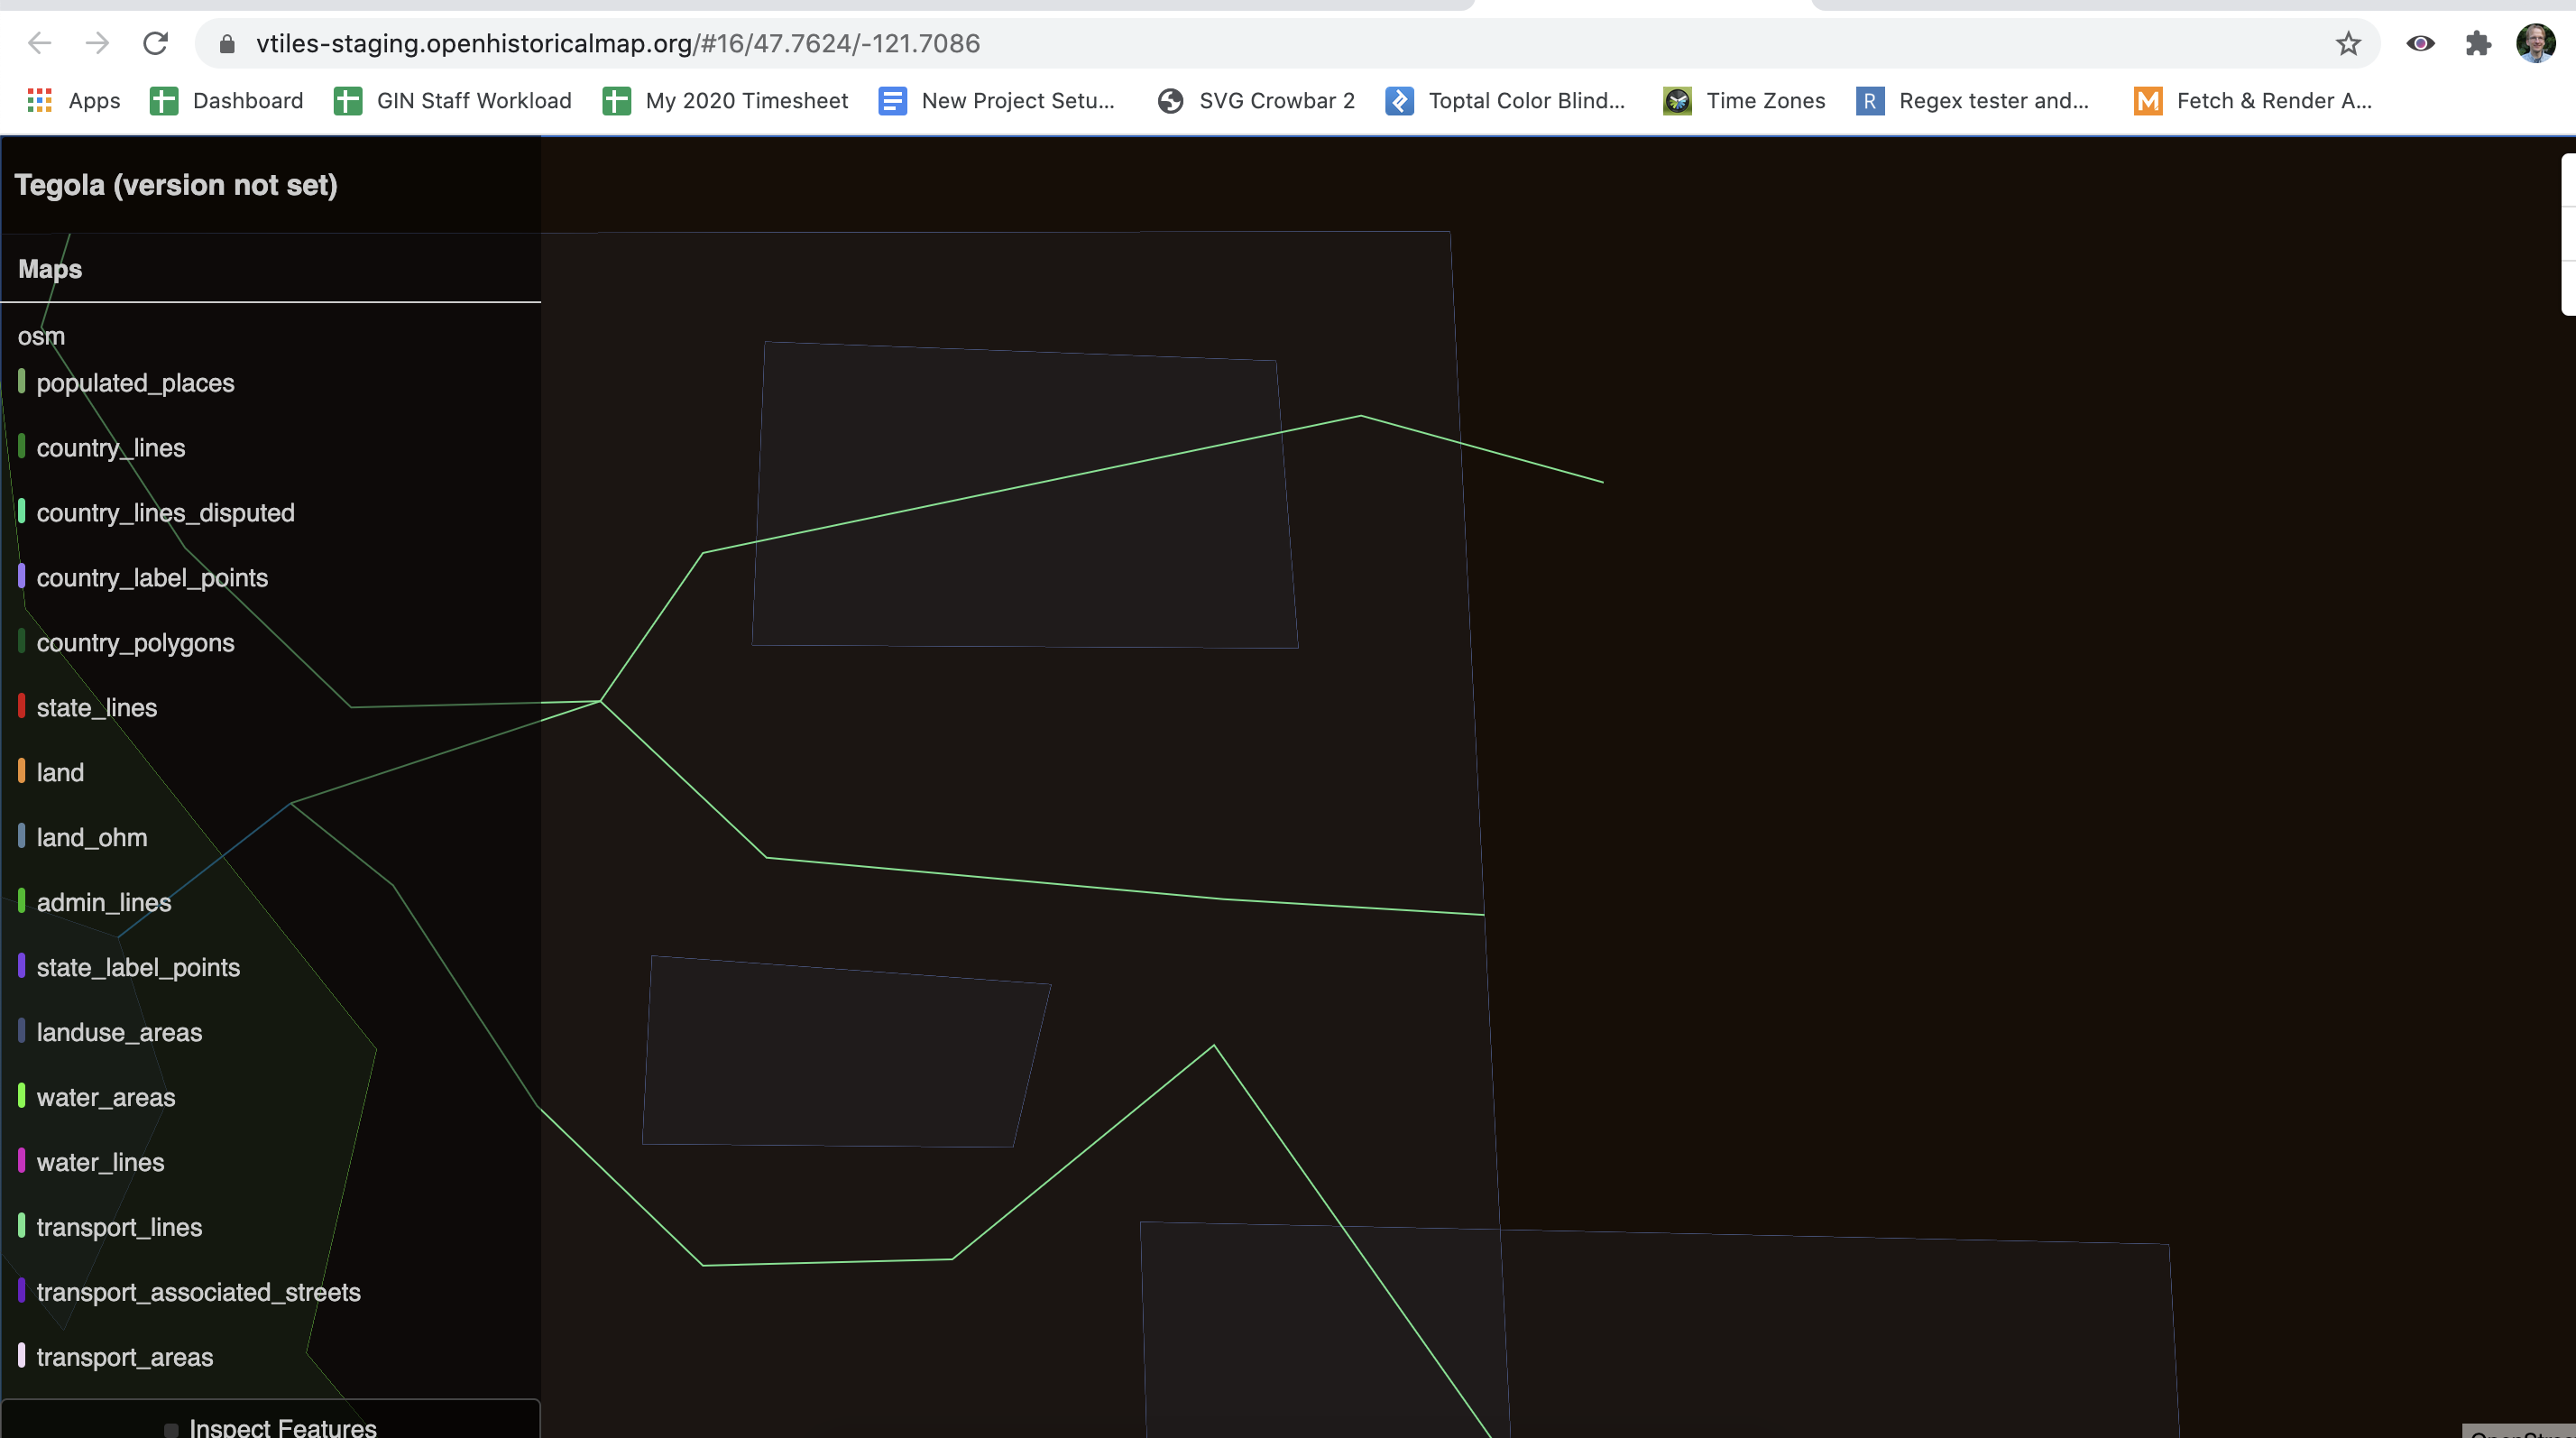The height and width of the screenshot is (1438, 2576).
Task: Click the land layer color swatch
Action: 21,771
